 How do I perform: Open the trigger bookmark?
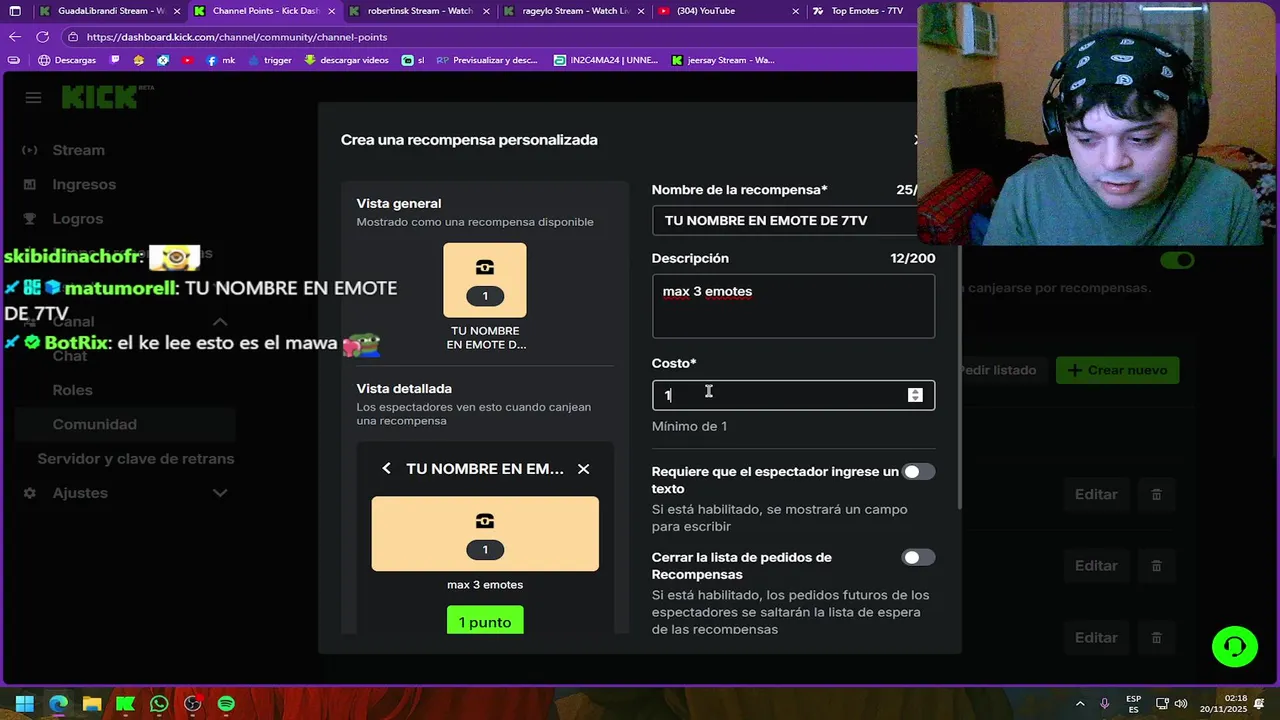(x=270, y=60)
